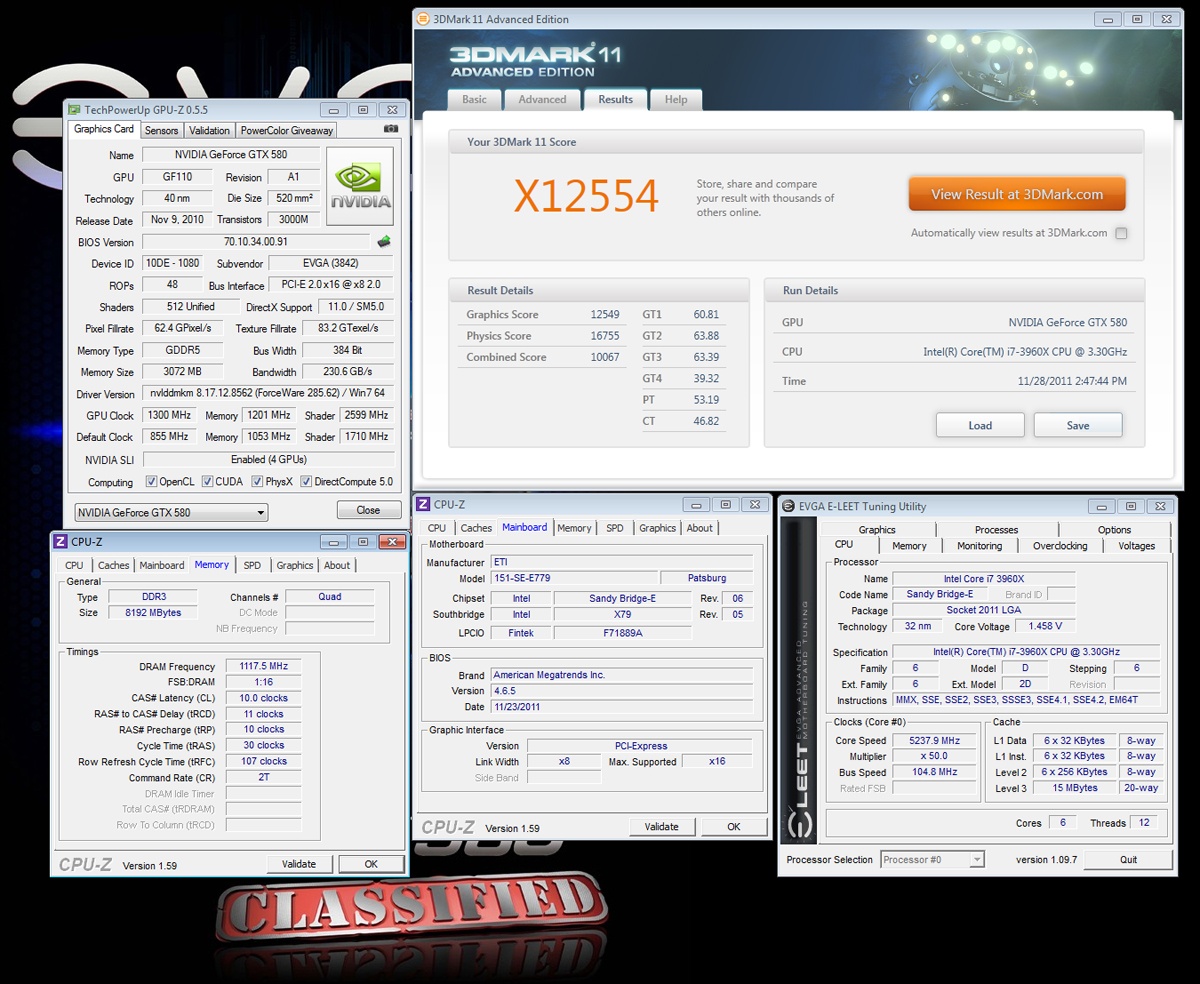The width and height of the screenshot is (1200, 984).
Task: Open the Monitoring tab in E-LEET
Action: (x=979, y=546)
